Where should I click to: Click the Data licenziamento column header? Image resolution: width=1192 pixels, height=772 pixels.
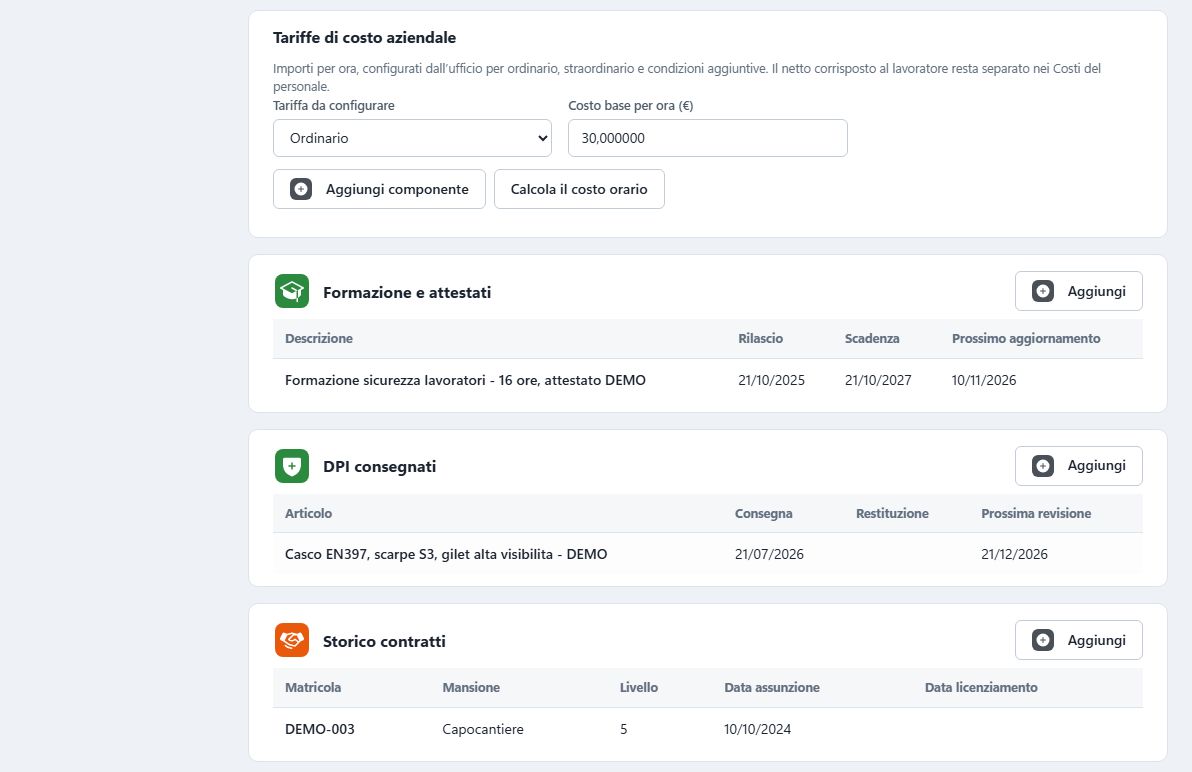click(981, 687)
